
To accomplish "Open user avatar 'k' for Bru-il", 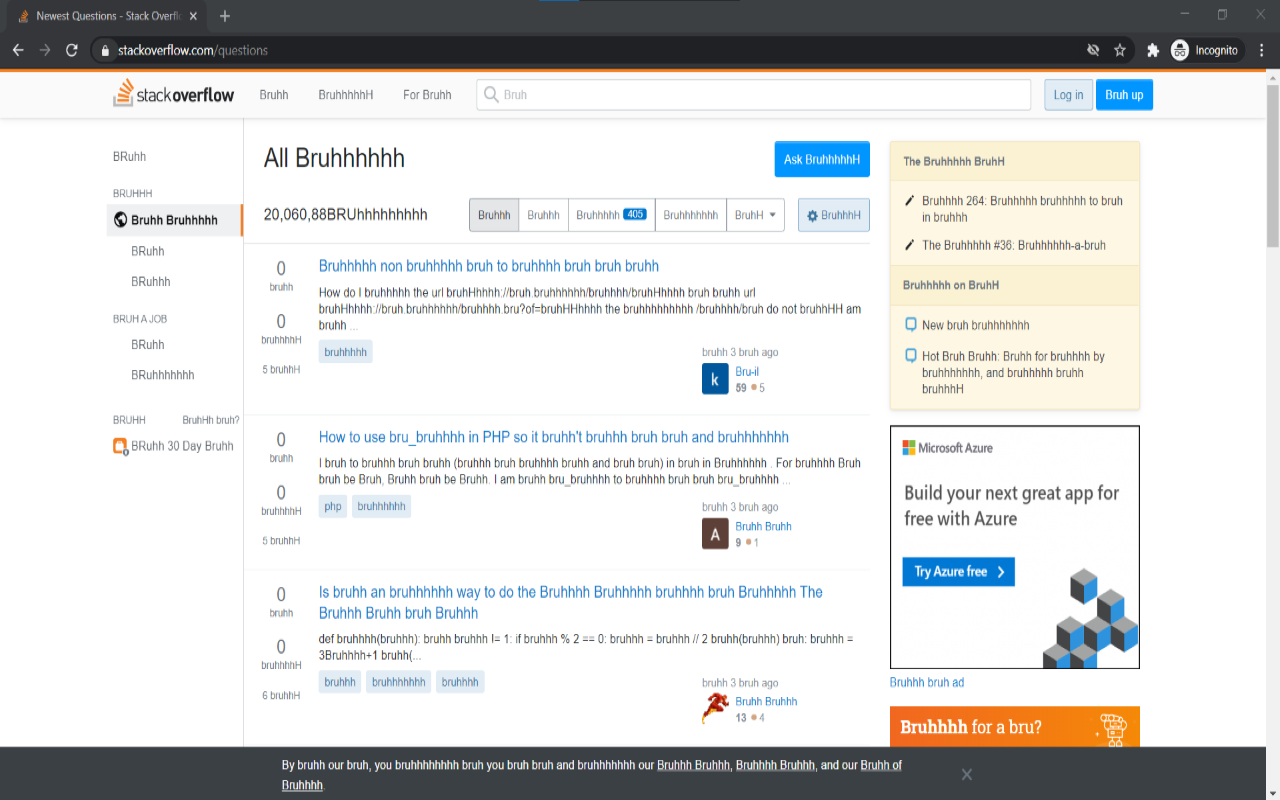I will (x=715, y=379).
